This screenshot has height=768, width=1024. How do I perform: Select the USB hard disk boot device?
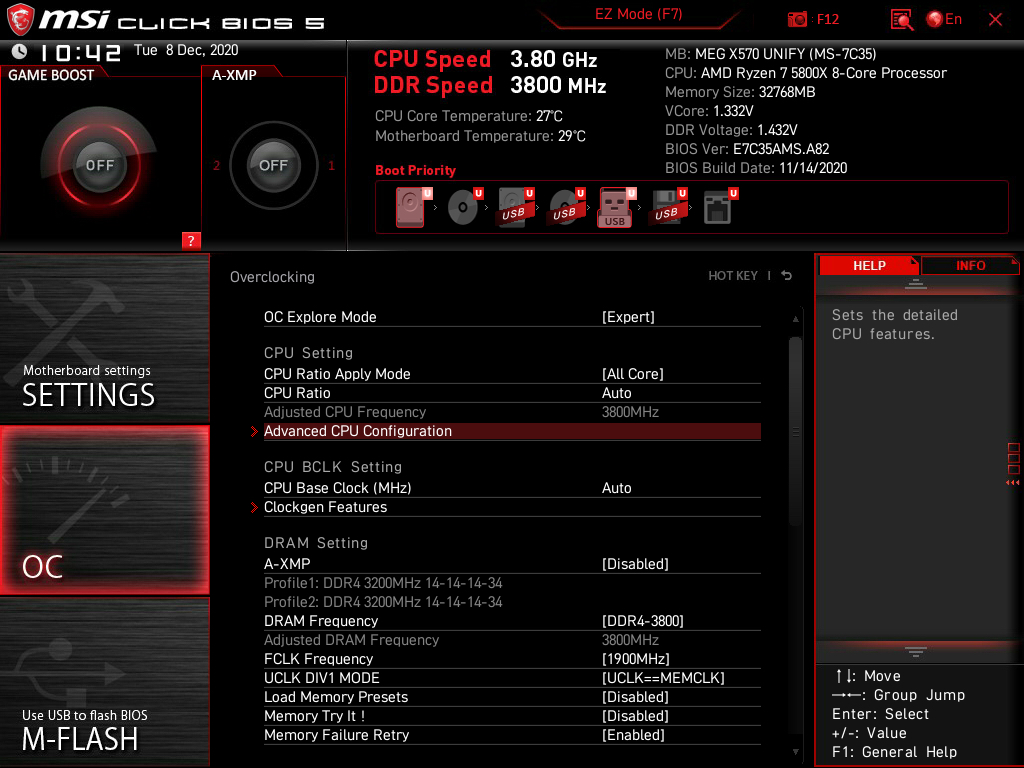coord(515,207)
